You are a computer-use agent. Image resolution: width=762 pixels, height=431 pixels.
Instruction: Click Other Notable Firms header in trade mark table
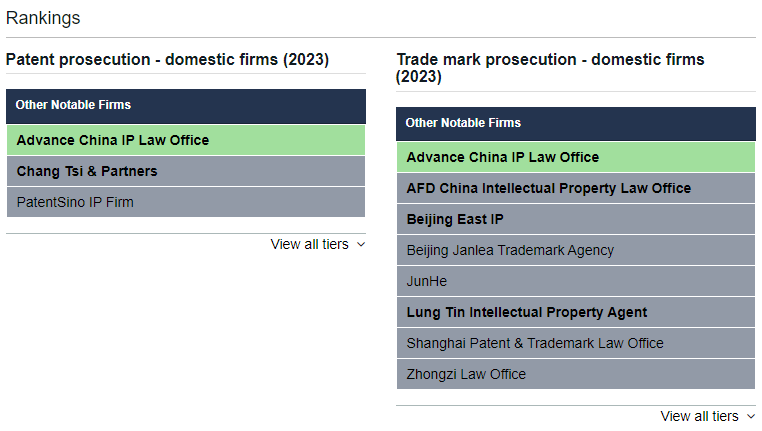click(463, 123)
